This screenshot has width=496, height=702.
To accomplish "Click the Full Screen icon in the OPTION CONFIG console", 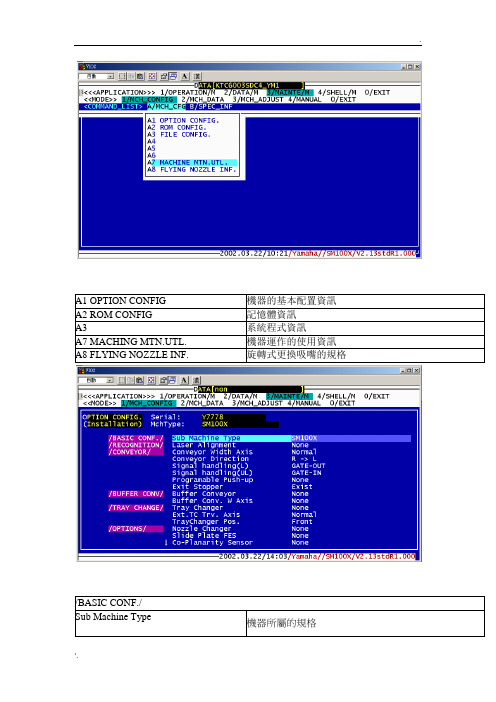I will pyautogui.click(x=152, y=380).
